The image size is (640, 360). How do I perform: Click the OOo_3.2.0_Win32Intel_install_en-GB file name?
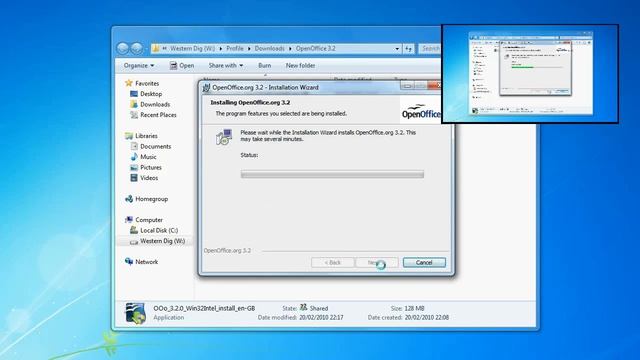(204, 308)
